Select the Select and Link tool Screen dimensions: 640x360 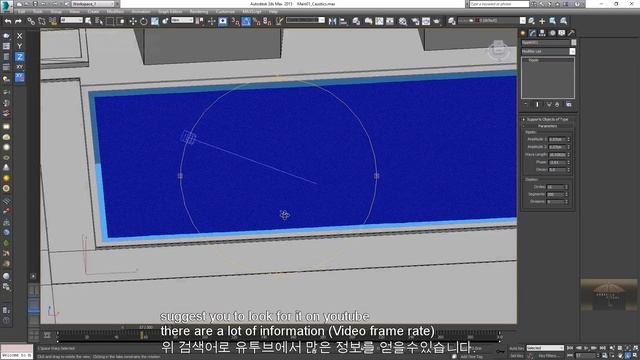(x=31, y=21)
